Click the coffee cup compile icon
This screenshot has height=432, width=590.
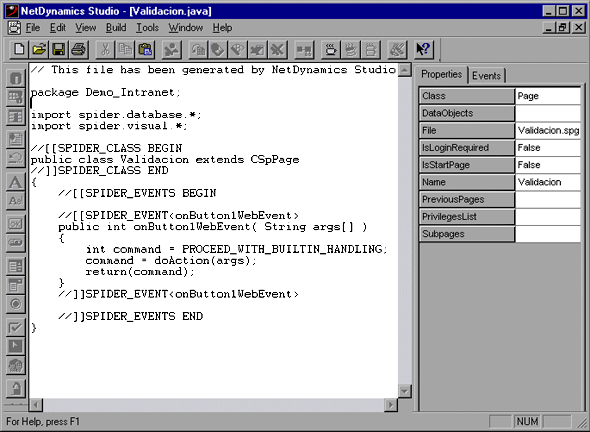331,49
